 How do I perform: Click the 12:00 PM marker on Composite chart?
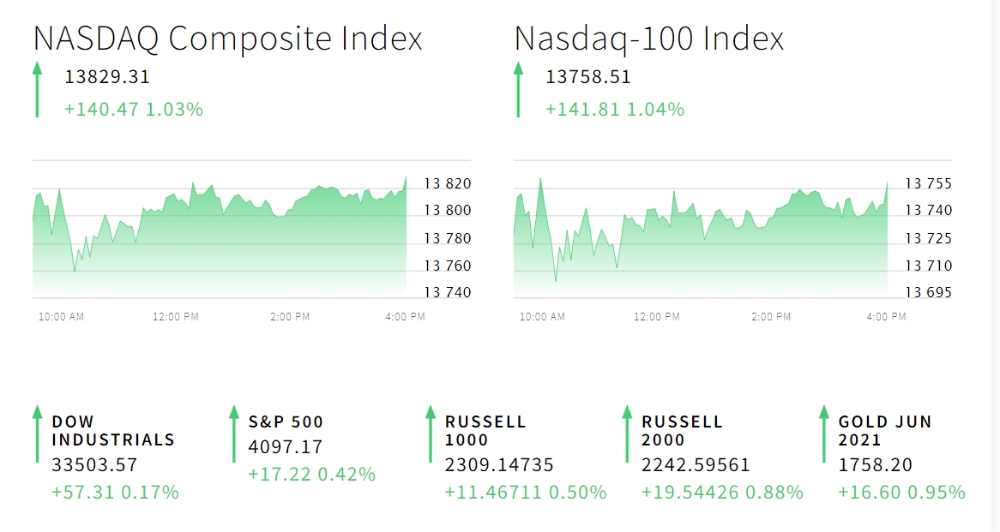175,317
